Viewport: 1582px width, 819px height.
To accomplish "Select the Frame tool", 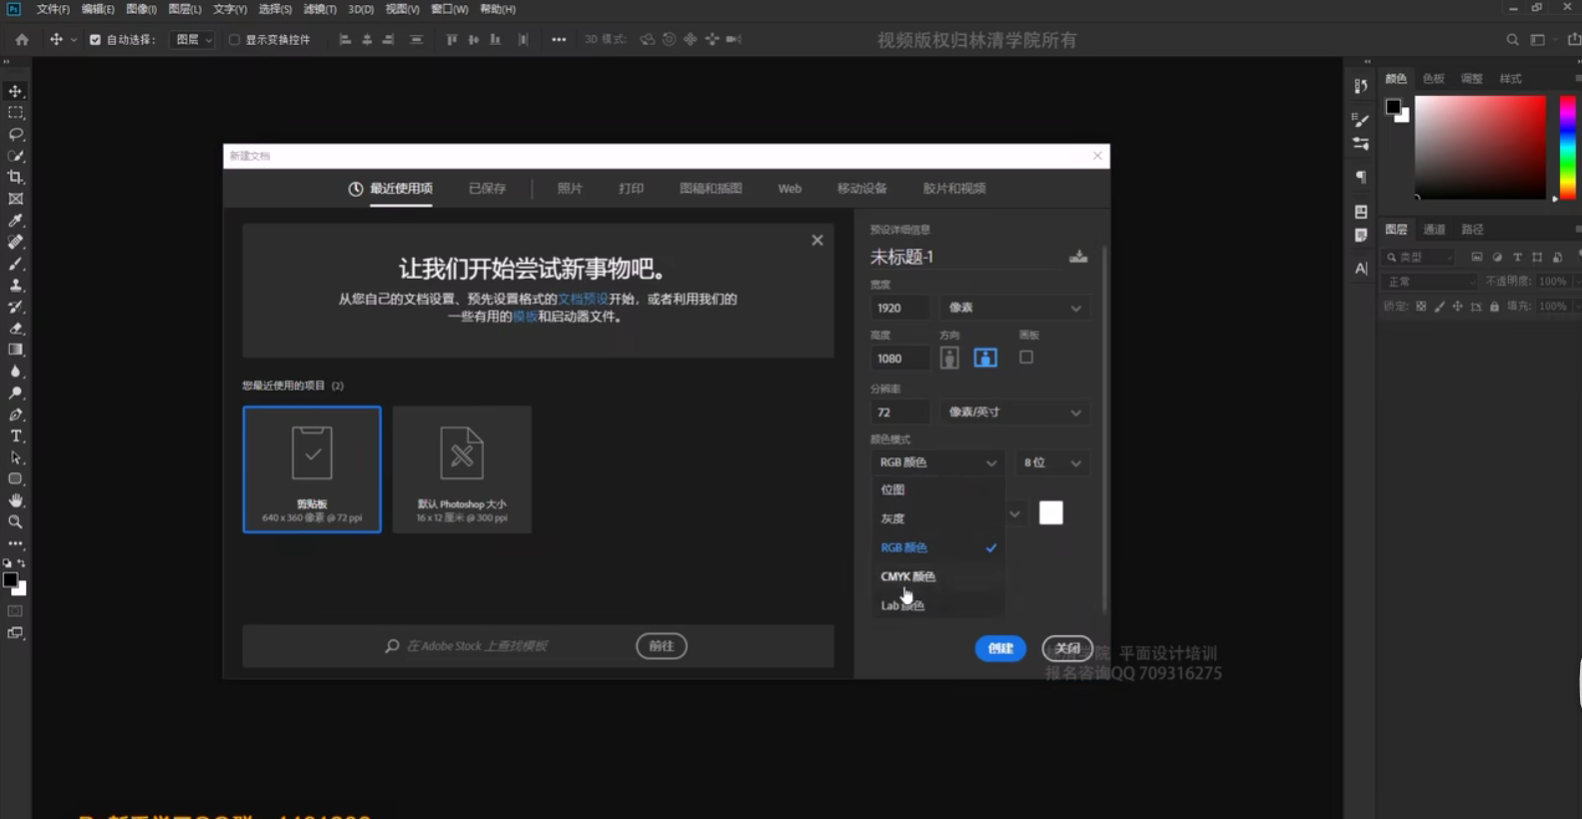I will [x=16, y=199].
